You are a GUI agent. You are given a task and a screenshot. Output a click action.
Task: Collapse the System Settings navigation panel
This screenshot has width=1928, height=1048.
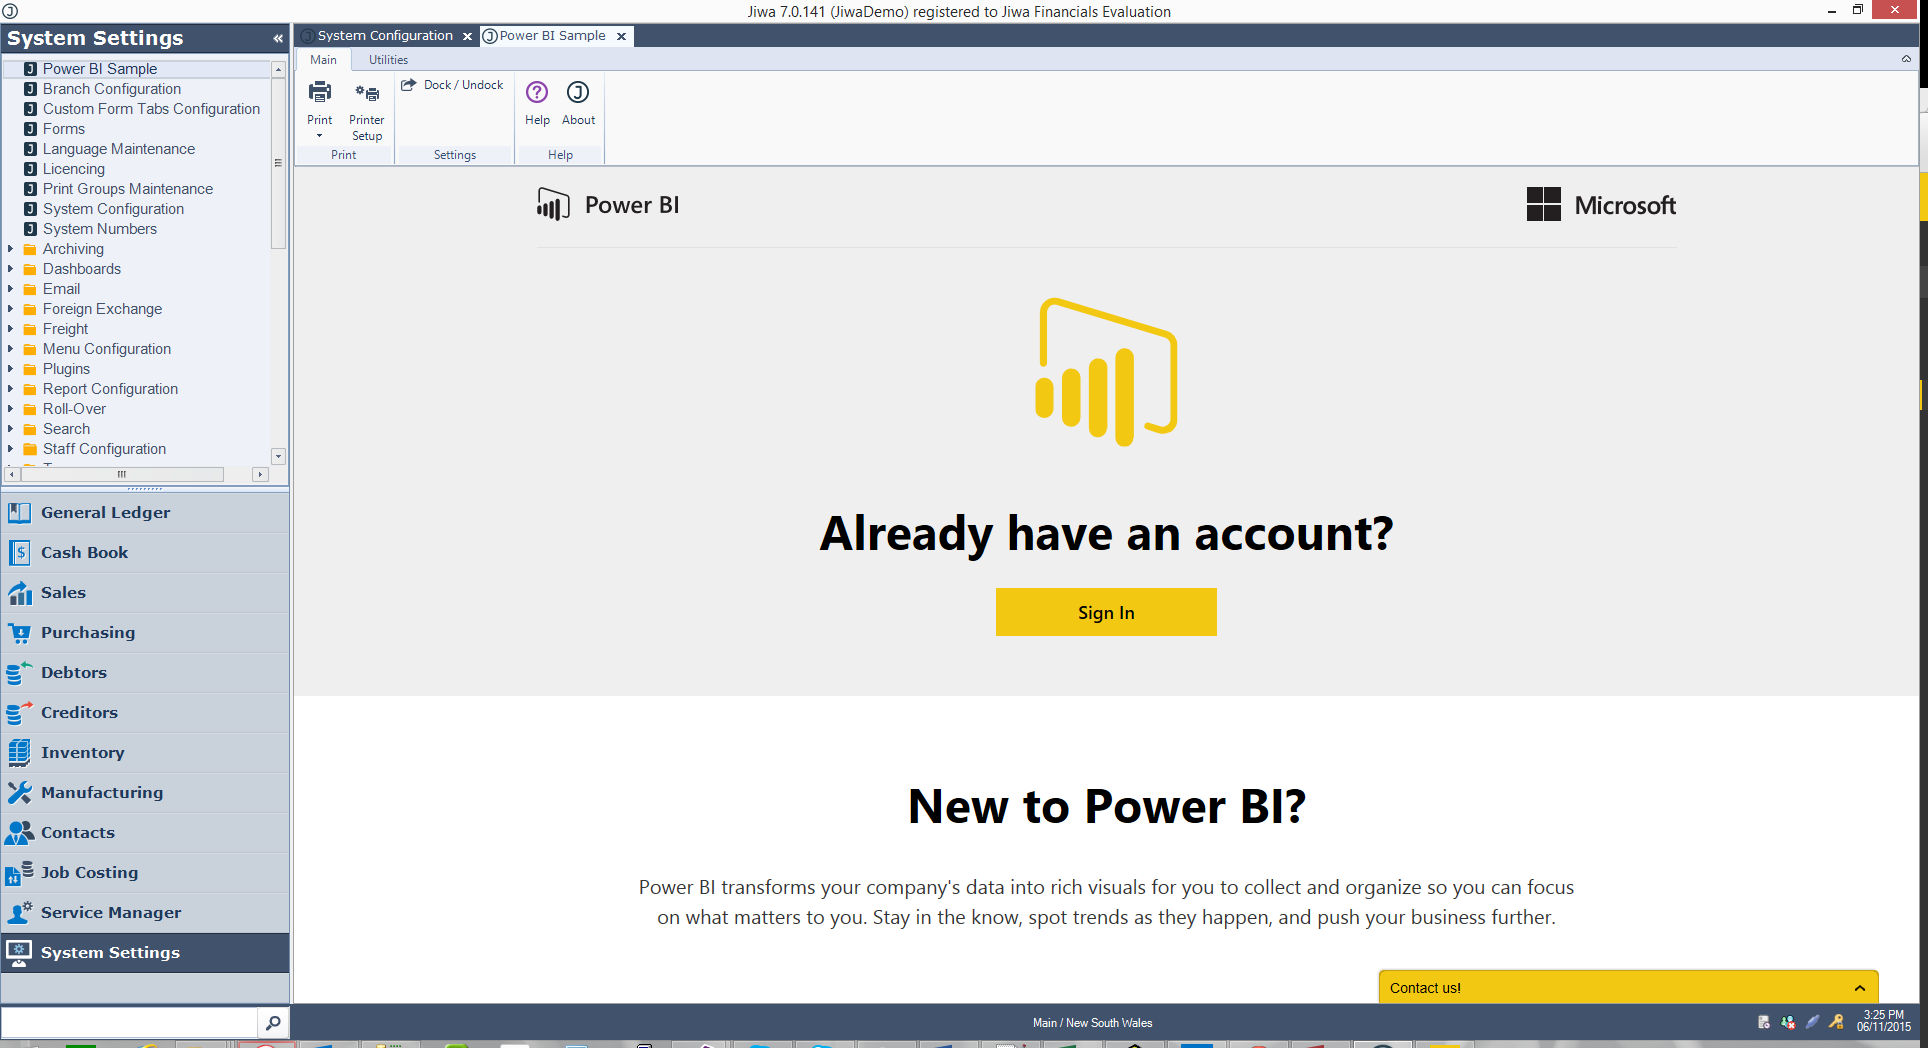pyautogui.click(x=277, y=38)
